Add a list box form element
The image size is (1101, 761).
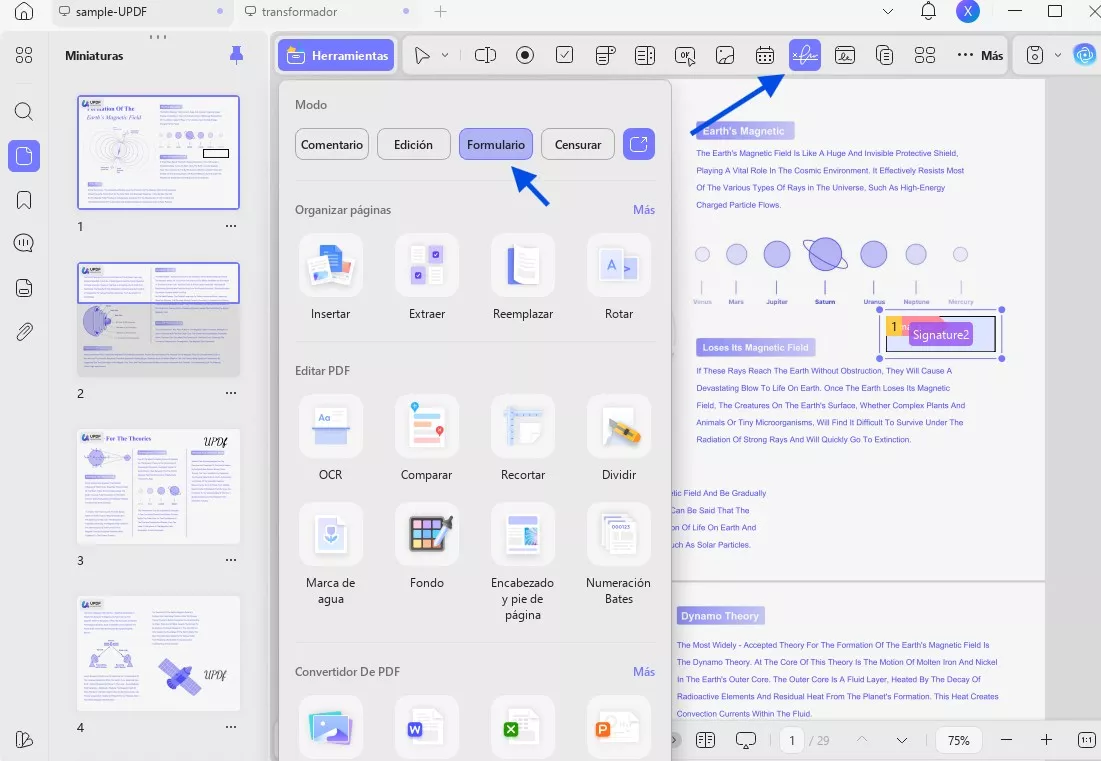[645, 55]
